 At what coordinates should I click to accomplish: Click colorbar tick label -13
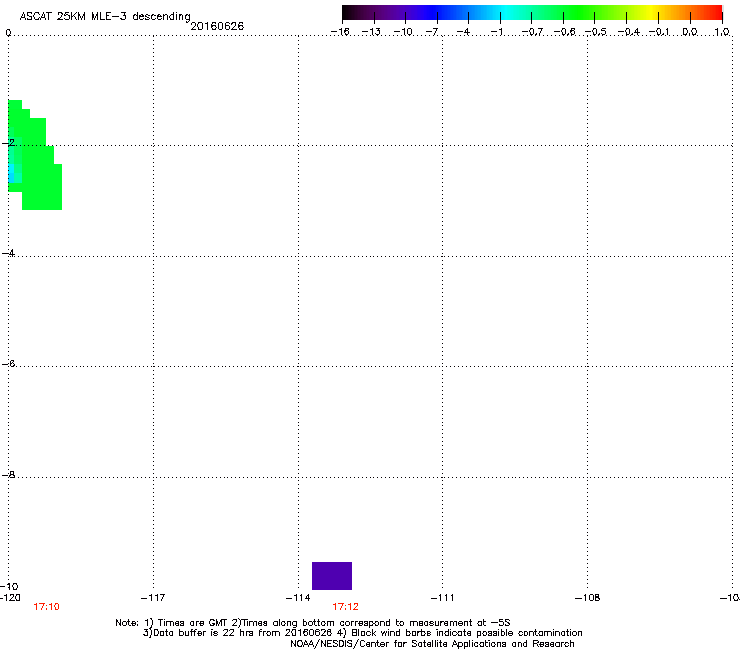tap(372, 32)
